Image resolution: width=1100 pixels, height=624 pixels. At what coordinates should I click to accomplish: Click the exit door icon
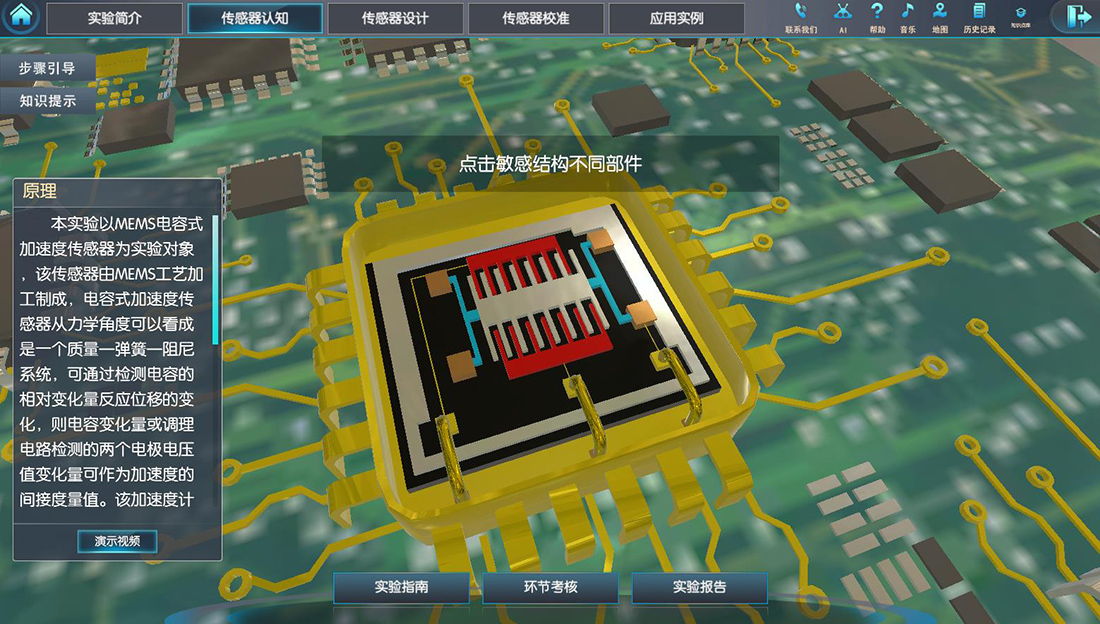point(1078,17)
